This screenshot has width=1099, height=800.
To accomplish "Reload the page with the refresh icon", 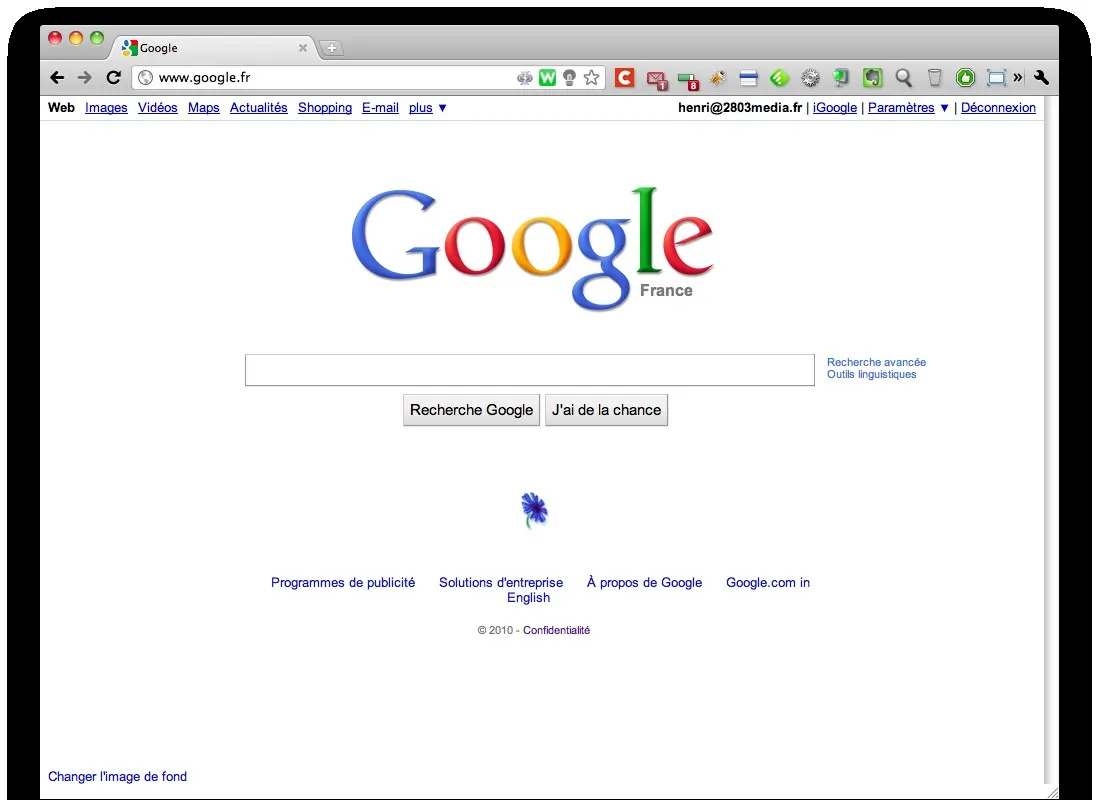I will point(114,78).
